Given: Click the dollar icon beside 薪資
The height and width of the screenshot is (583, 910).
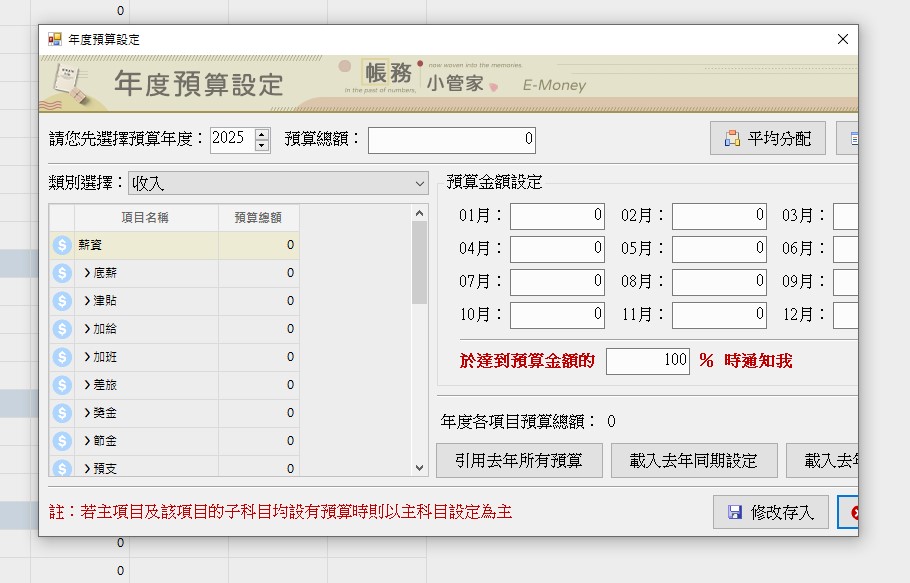Looking at the screenshot, I should [x=62, y=245].
